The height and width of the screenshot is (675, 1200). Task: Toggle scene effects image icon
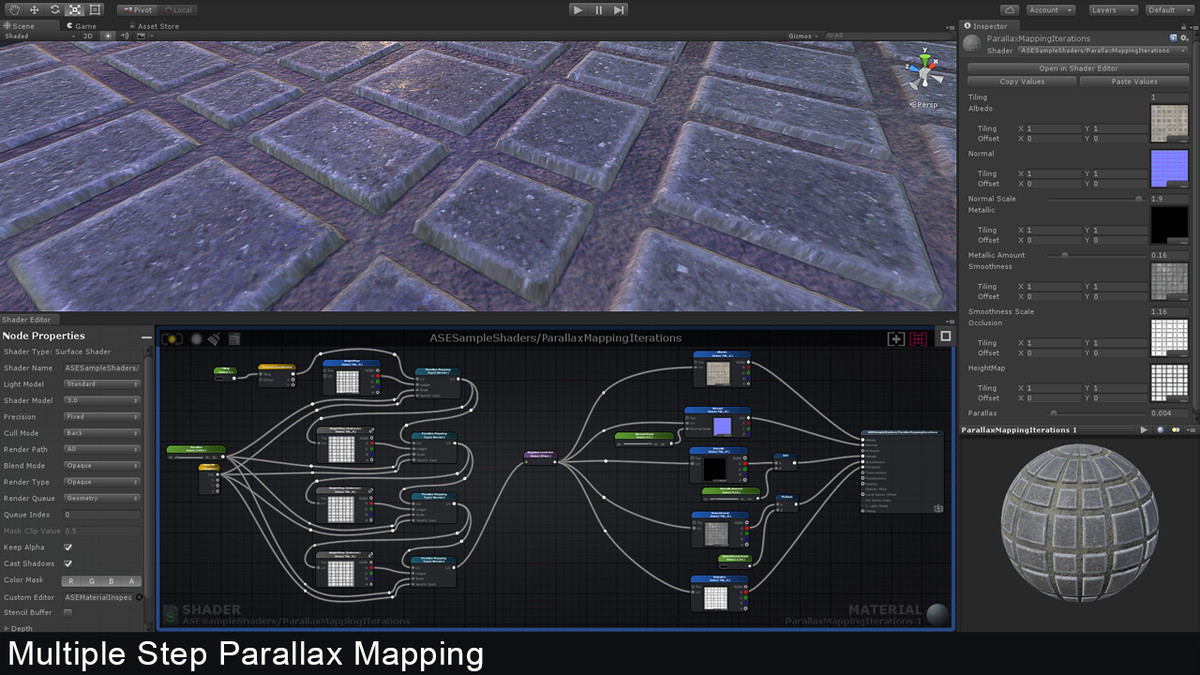[x=141, y=36]
